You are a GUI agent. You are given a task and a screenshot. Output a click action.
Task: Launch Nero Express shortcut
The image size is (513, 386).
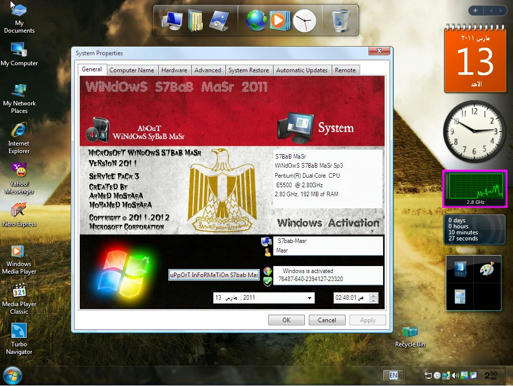19,215
